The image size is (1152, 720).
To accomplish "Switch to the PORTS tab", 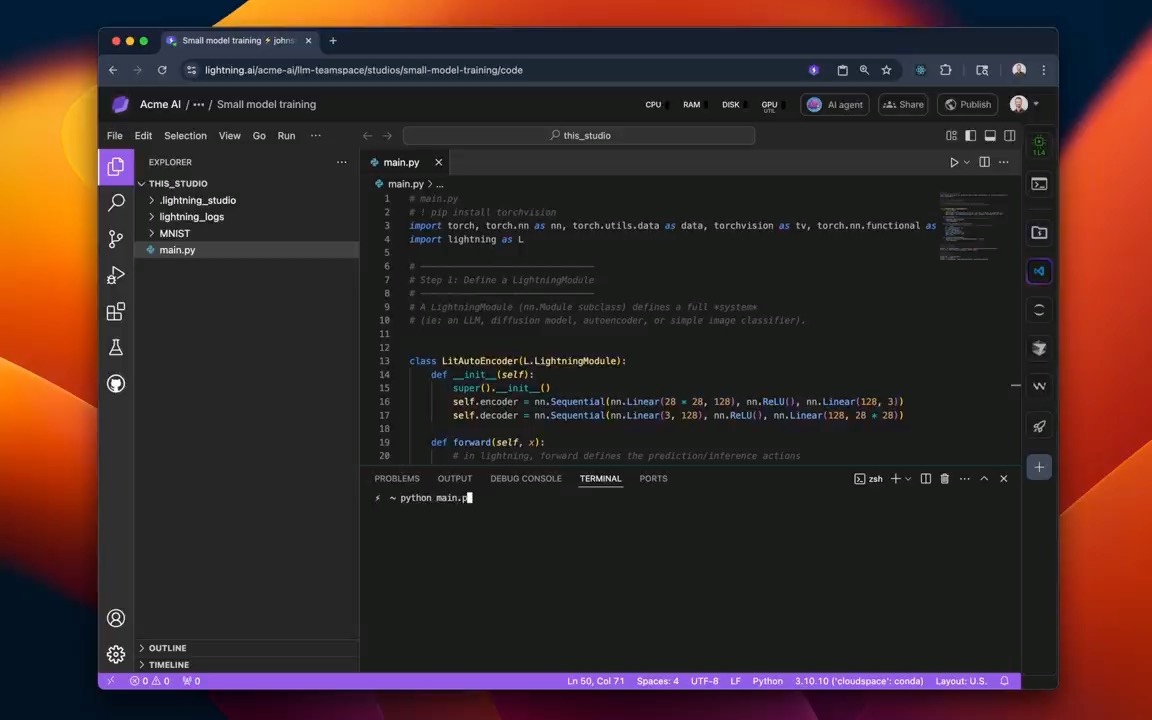I will coord(653,478).
